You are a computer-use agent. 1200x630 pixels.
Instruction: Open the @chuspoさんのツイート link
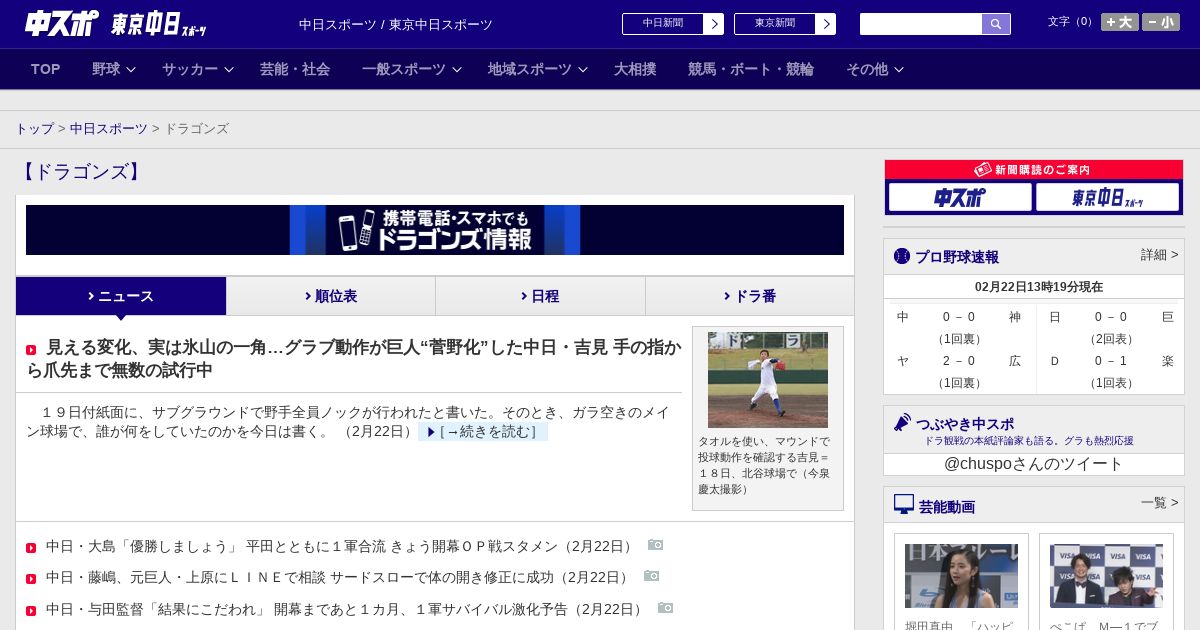[x=1034, y=464]
